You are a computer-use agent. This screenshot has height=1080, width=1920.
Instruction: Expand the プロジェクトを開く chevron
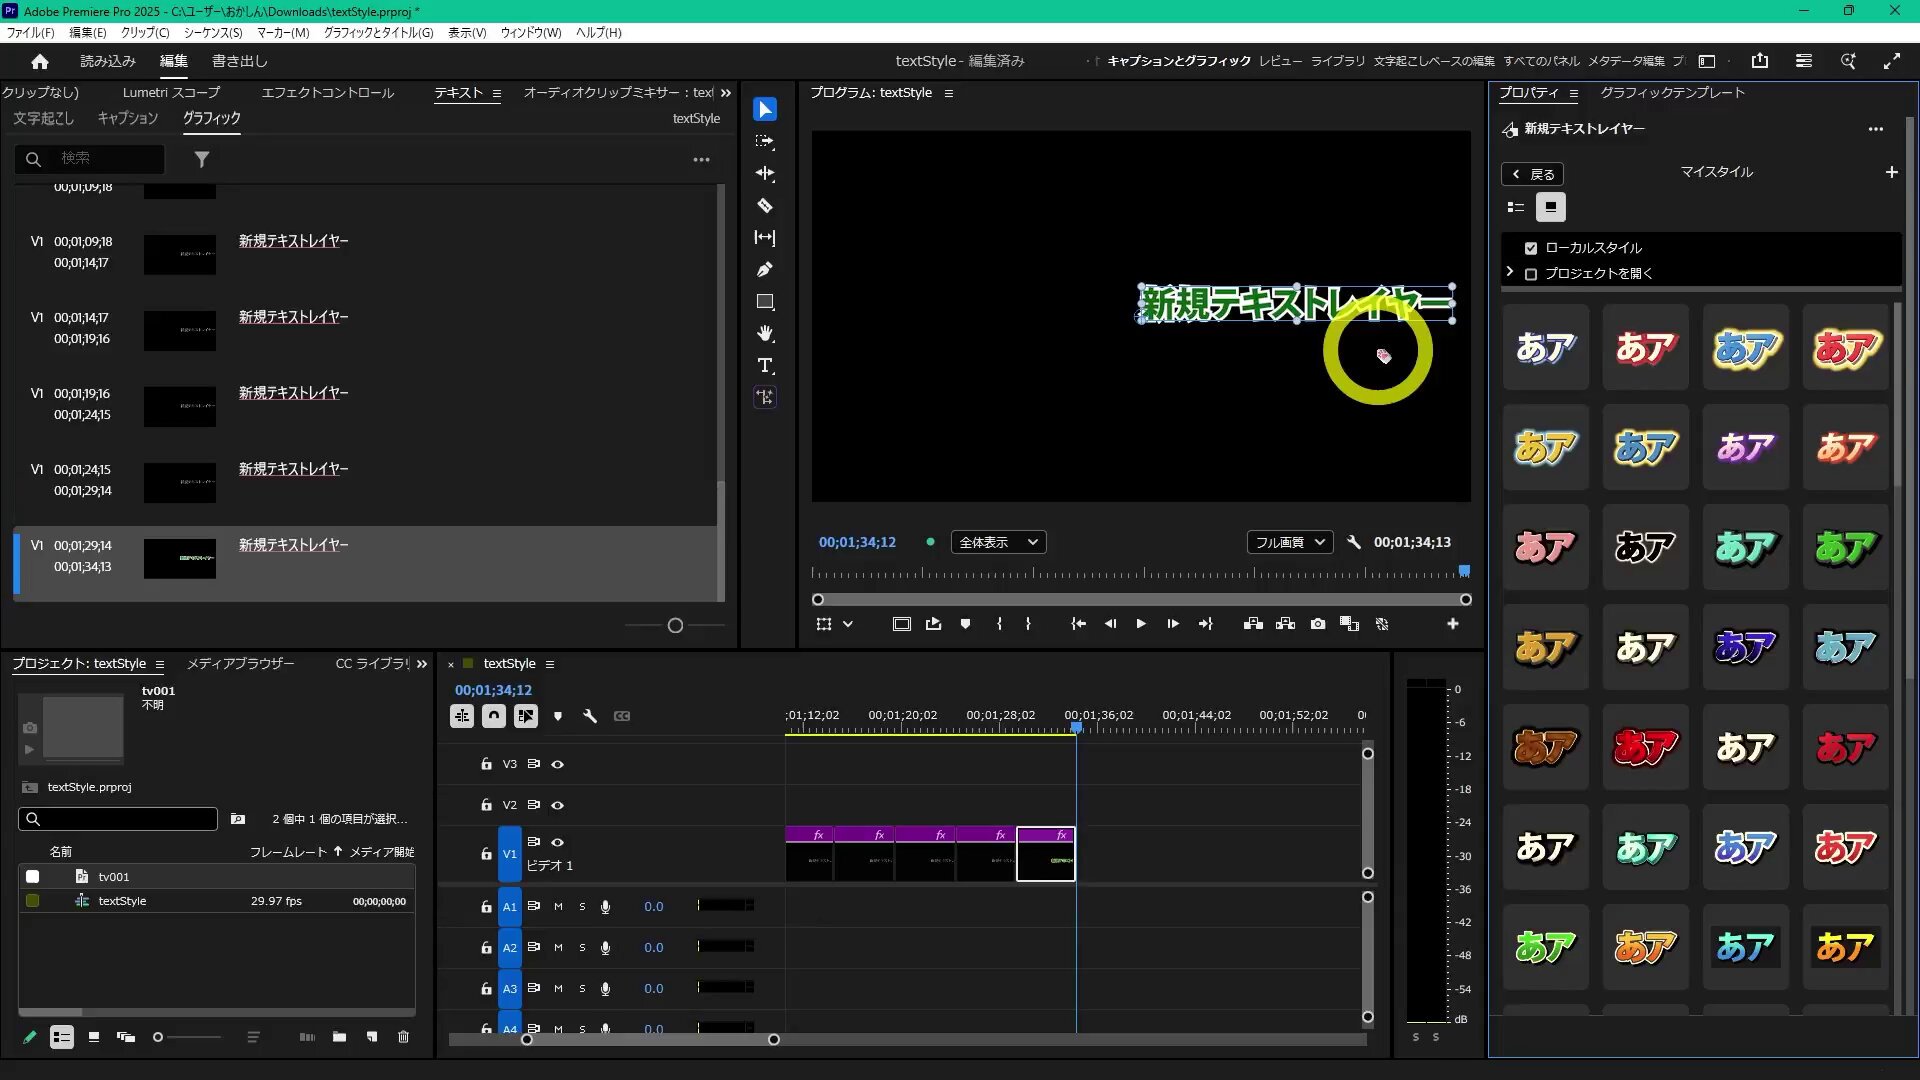pyautogui.click(x=1510, y=272)
